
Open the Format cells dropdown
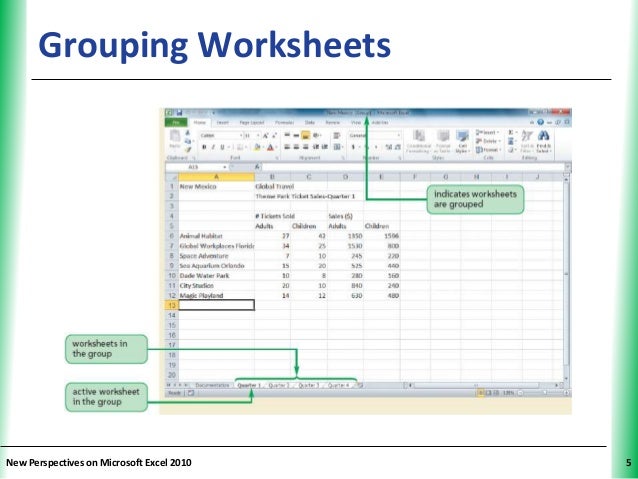click(489, 150)
